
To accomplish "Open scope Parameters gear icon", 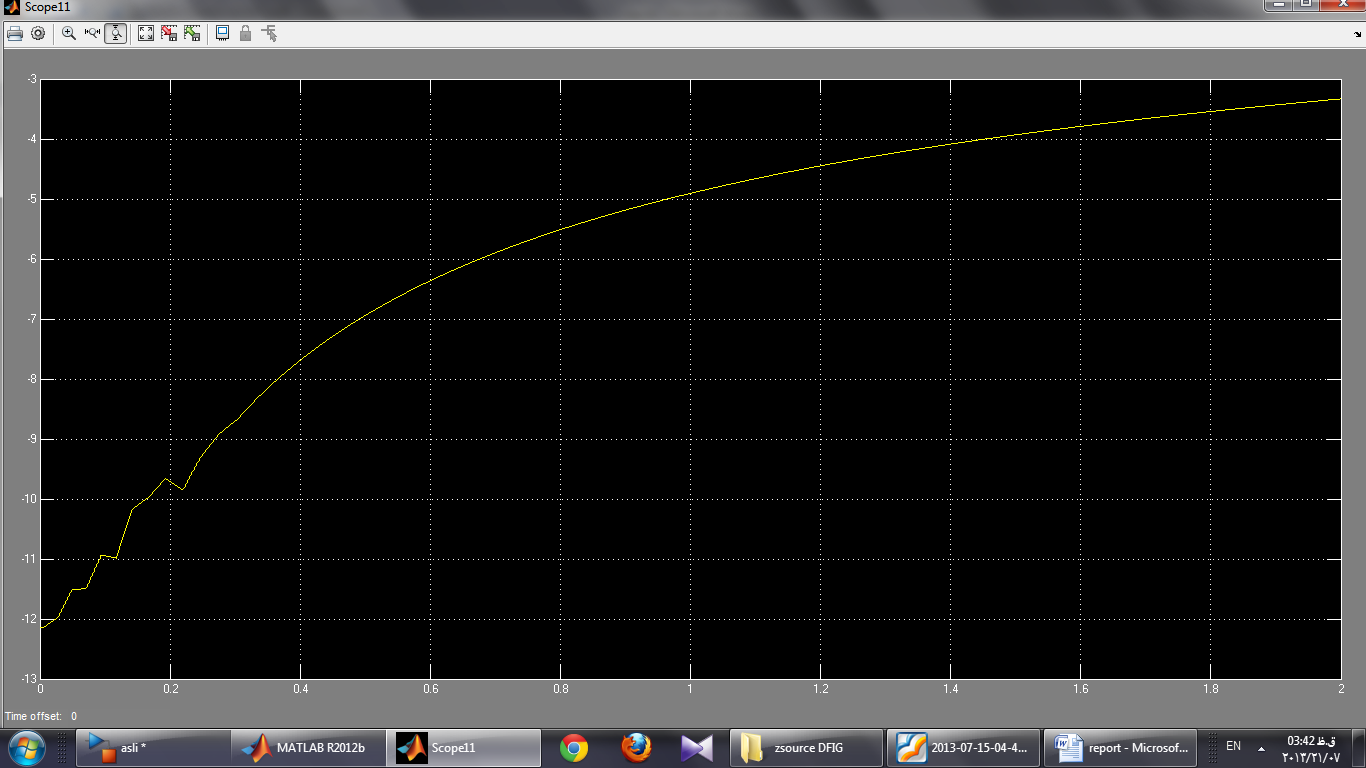I will point(38,33).
